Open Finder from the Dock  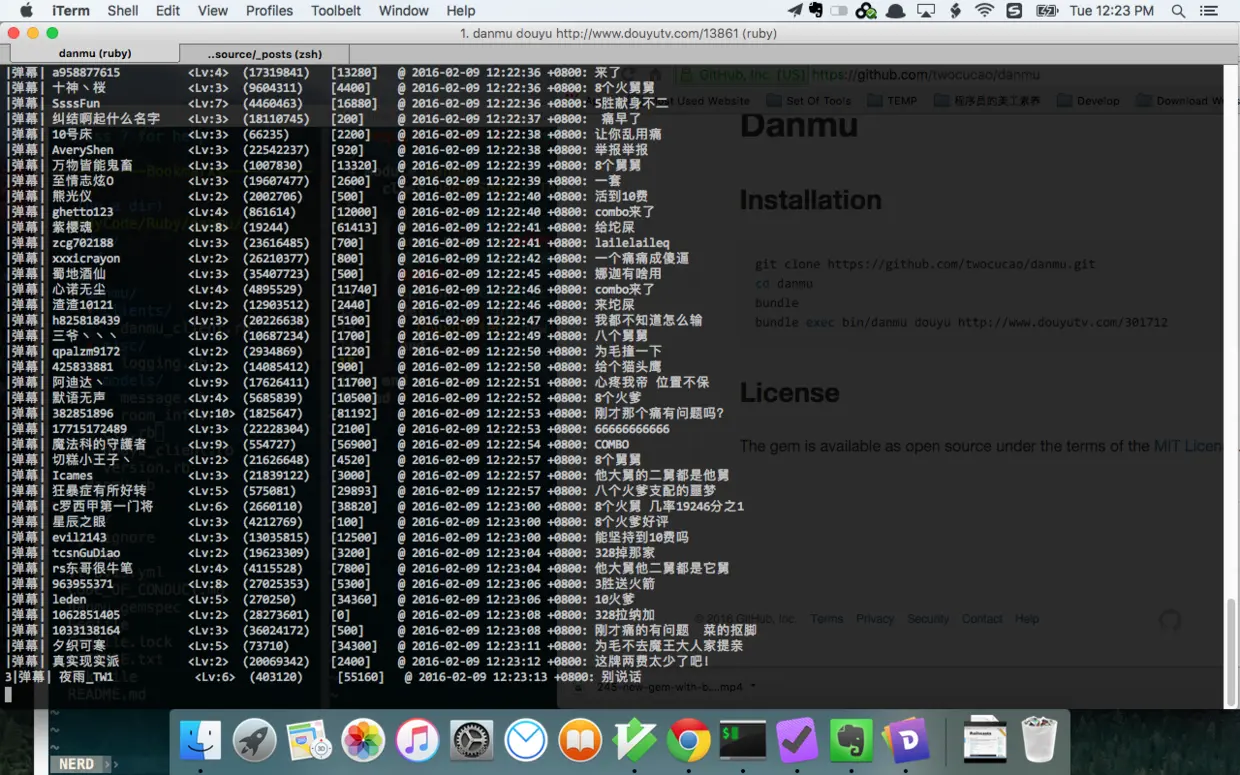[x=200, y=741]
